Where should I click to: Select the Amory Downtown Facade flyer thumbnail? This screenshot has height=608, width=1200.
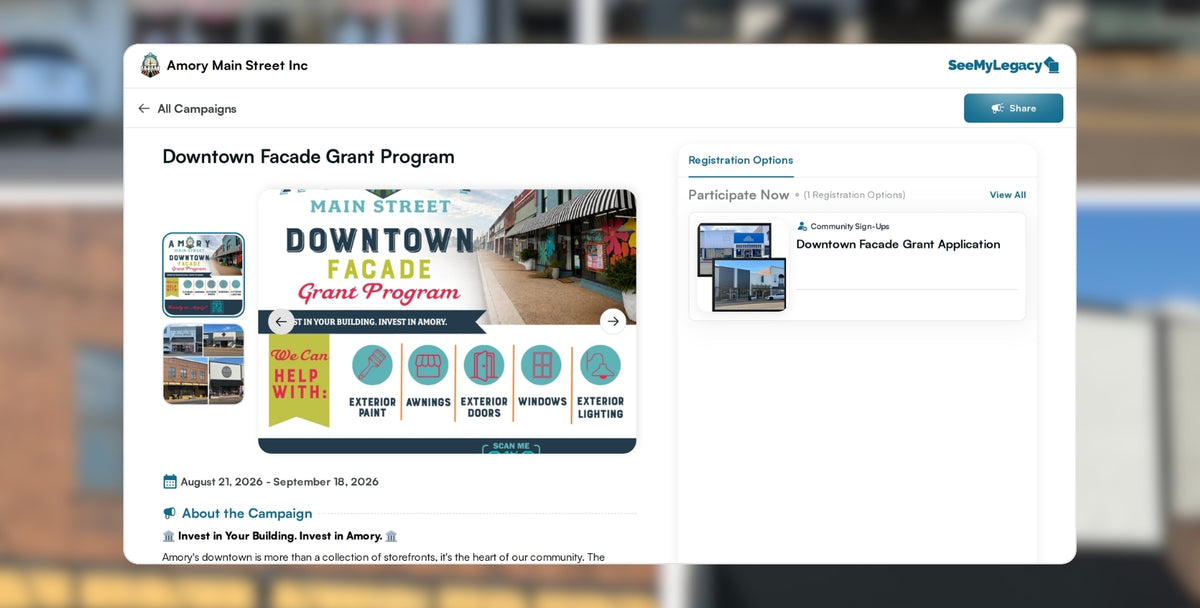pyautogui.click(x=203, y=275)
